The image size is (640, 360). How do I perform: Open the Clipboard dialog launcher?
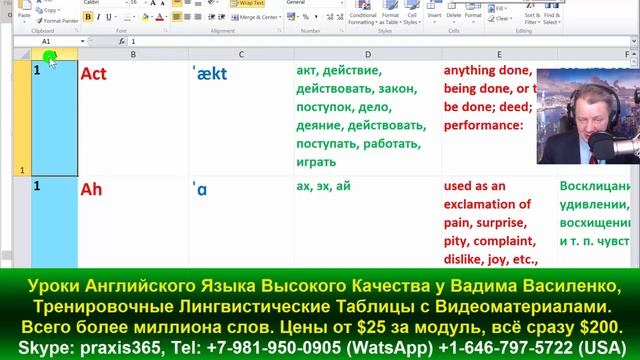tap(76, 31)
